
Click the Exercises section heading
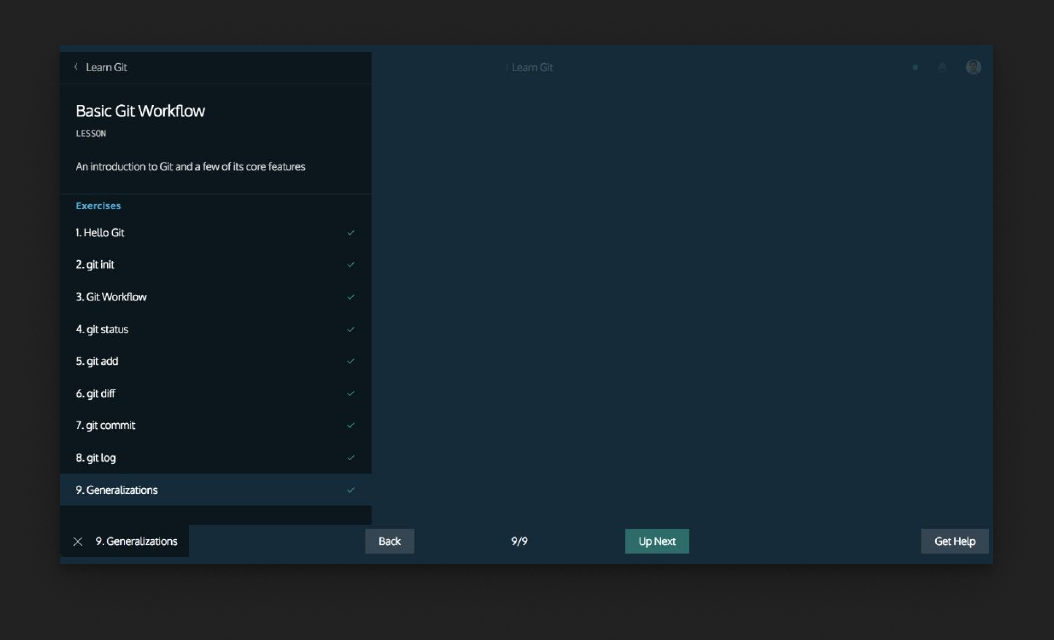[x=98, y=206]
